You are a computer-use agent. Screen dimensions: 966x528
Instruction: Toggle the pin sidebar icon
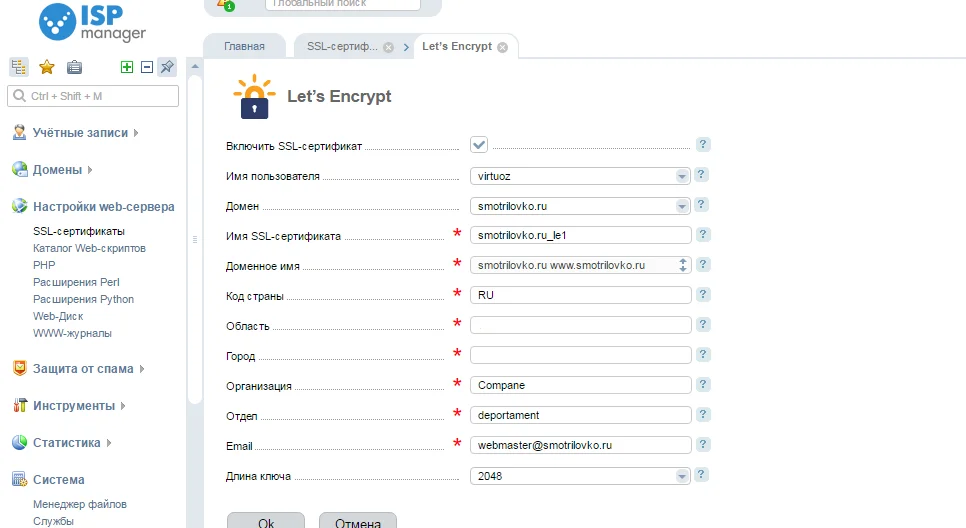click(167, 67)
